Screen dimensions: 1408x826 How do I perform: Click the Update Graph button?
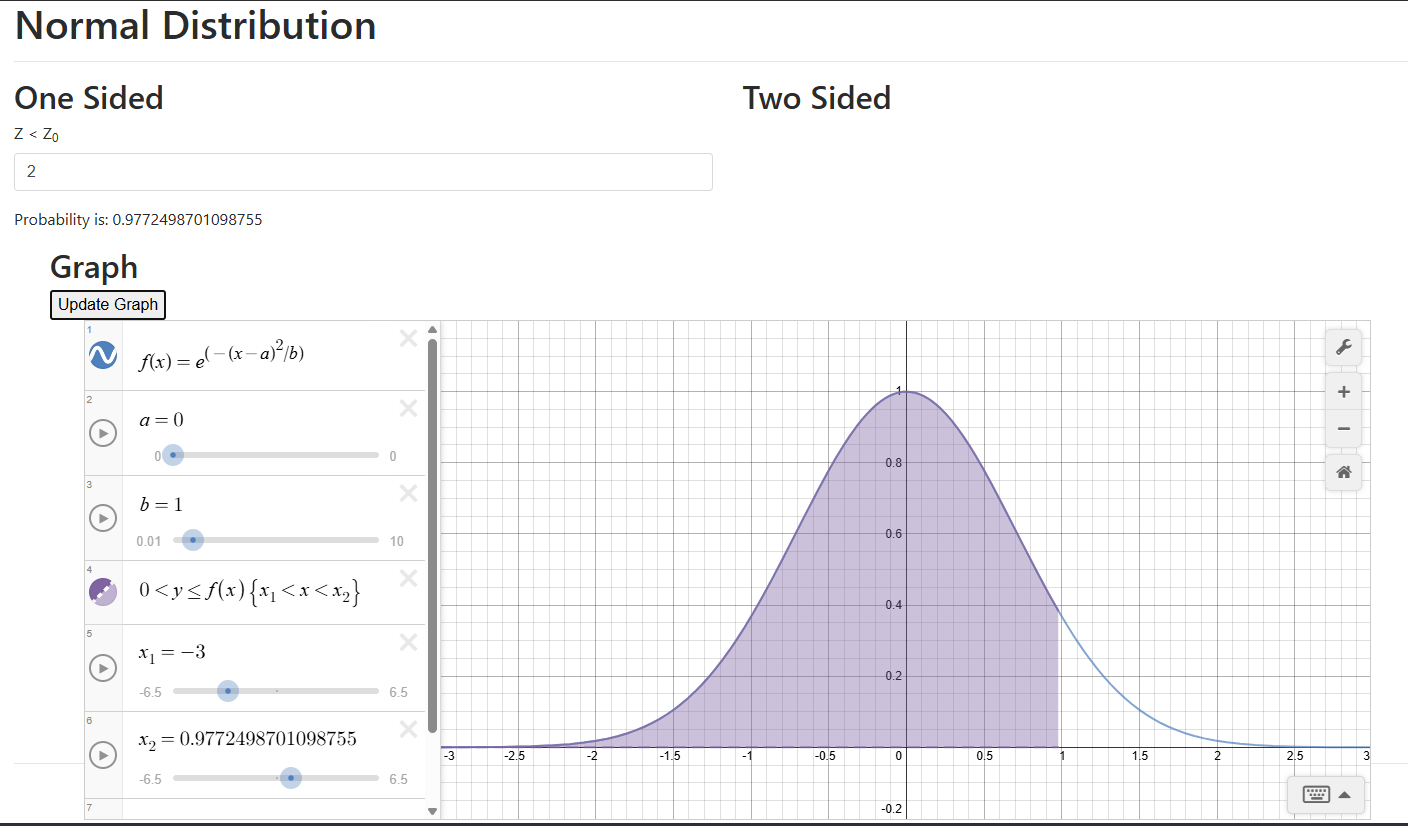point(107,304)
